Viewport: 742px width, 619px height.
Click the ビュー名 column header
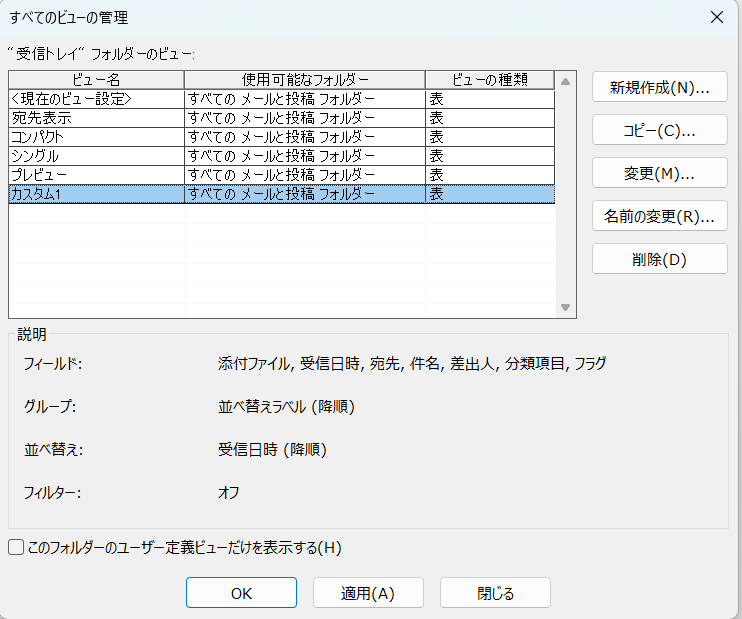coord(96,80)
